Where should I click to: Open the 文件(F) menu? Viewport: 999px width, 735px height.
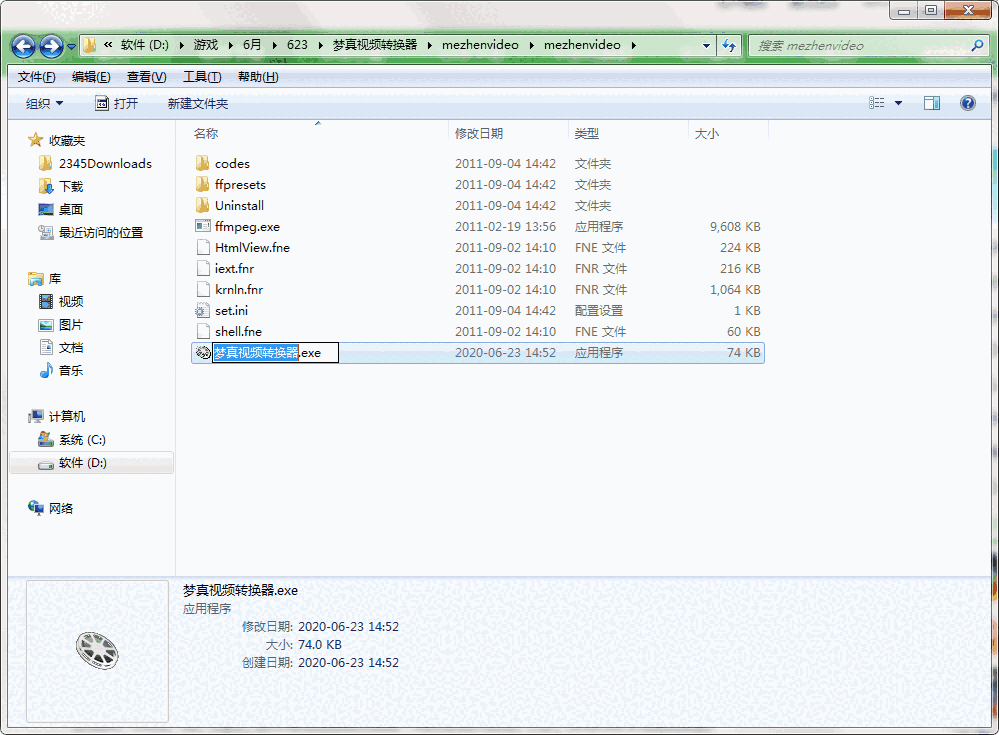tap(36, 77)
